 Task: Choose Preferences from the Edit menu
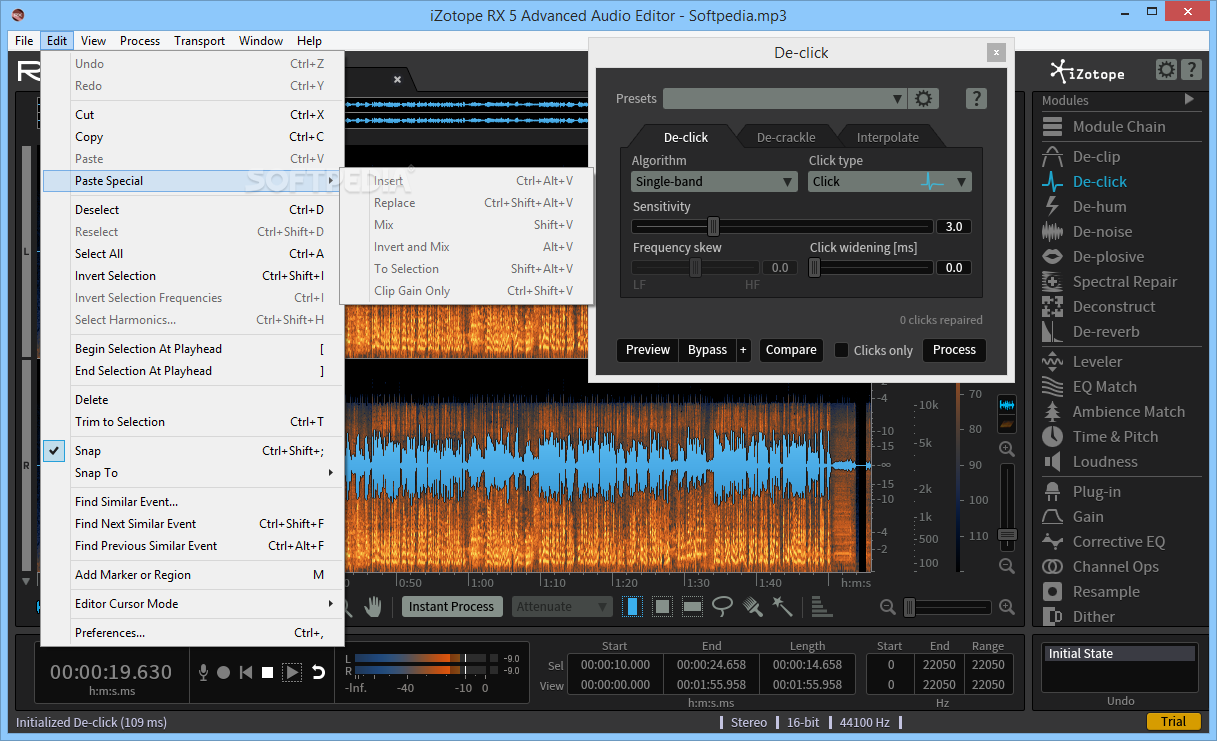(x=193, y=633)
